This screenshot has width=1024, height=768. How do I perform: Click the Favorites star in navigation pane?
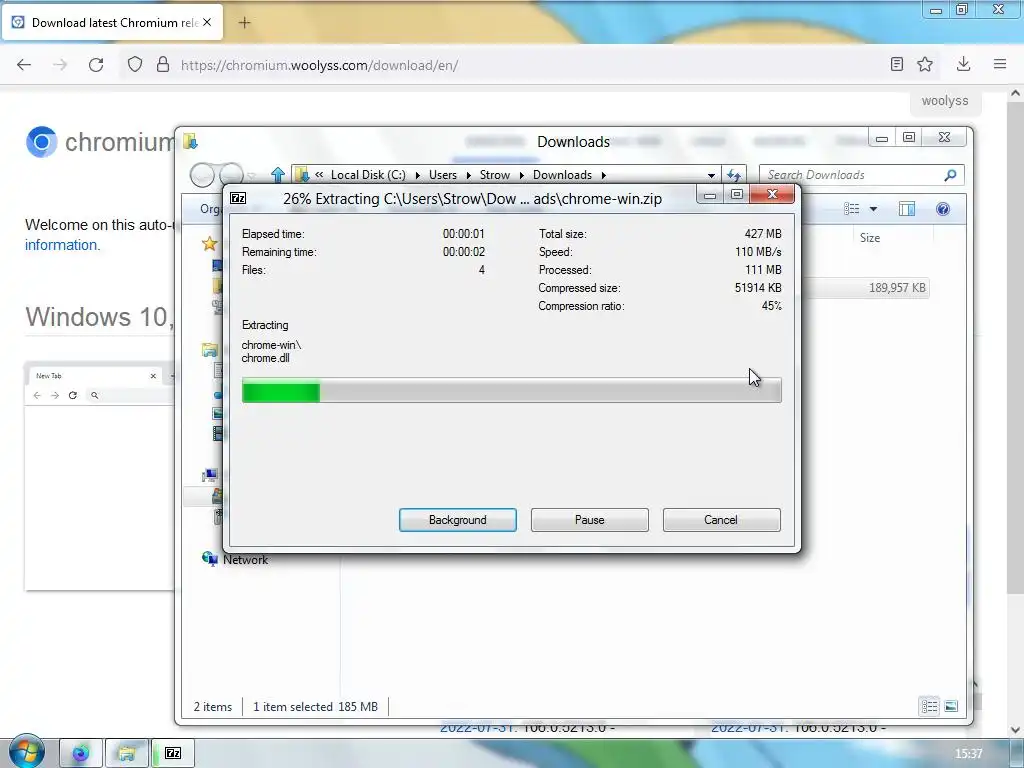tap(209, 244)
